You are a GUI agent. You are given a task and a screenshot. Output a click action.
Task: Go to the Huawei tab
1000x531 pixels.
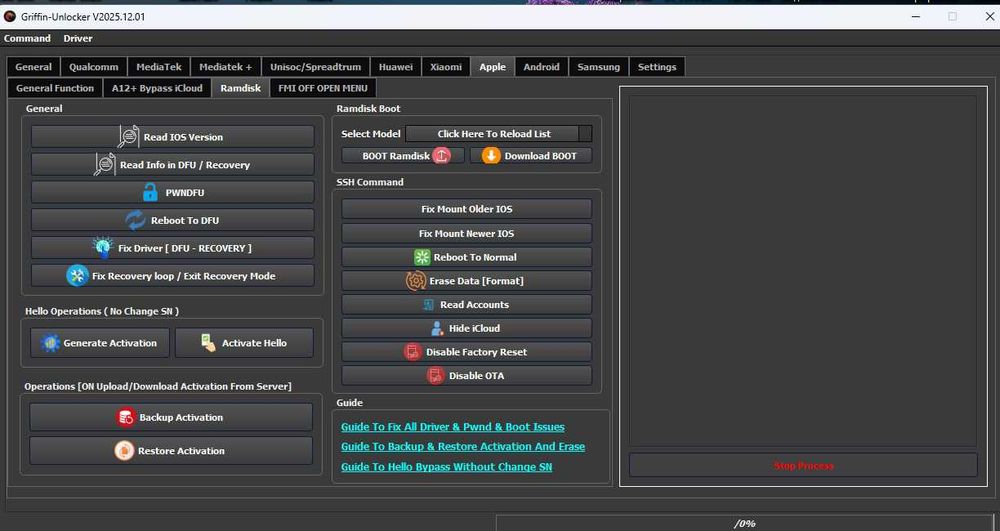395,67
